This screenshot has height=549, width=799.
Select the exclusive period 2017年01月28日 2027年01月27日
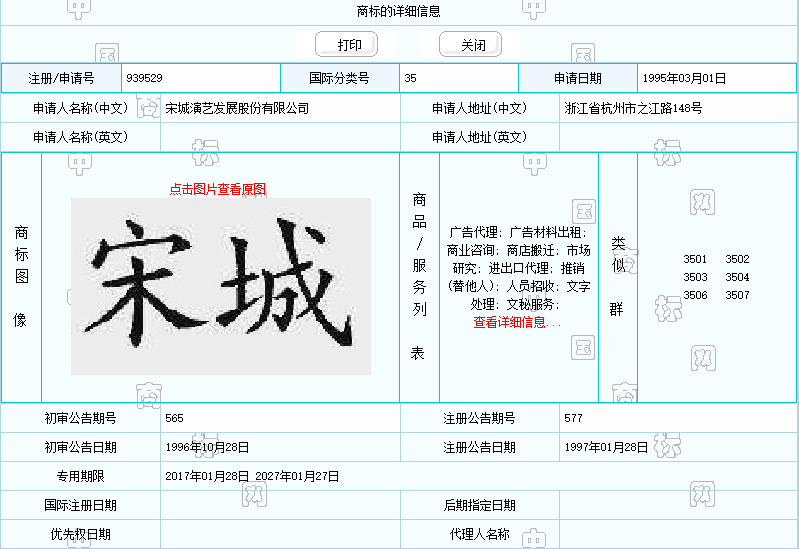click(x=252, y=476)
